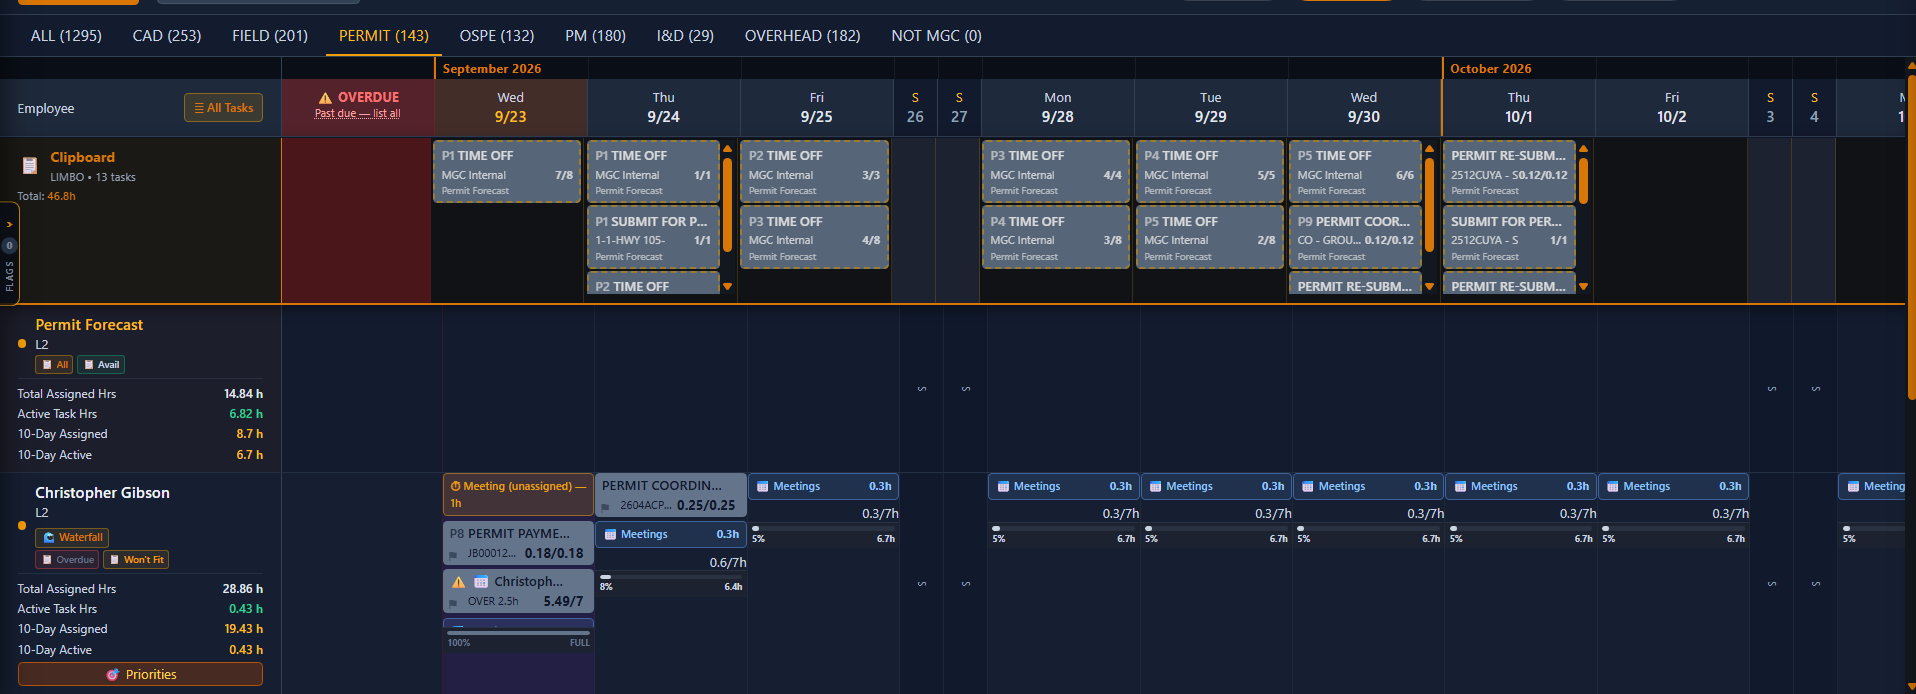Click the target icon in the Priorities button
Image resolution: width=1916 pixels, height=694 pixels.
point(113,675)
